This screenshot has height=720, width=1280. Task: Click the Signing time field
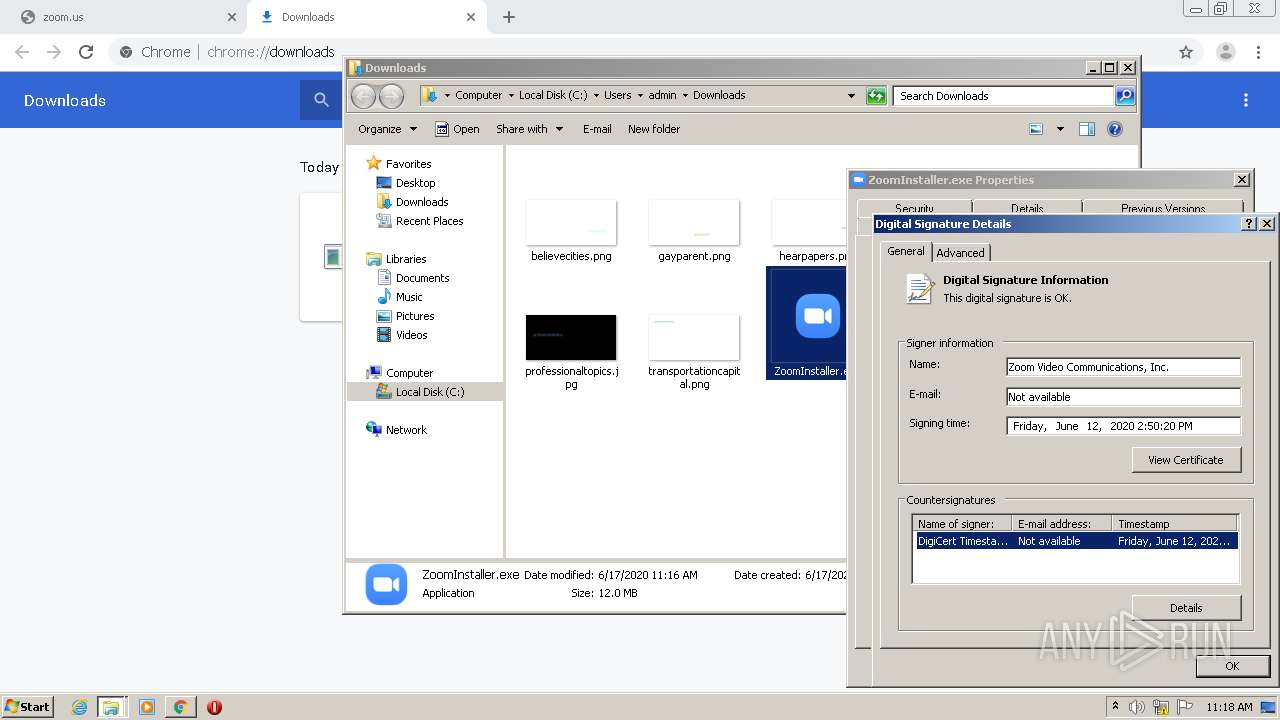click(1123, 426)
